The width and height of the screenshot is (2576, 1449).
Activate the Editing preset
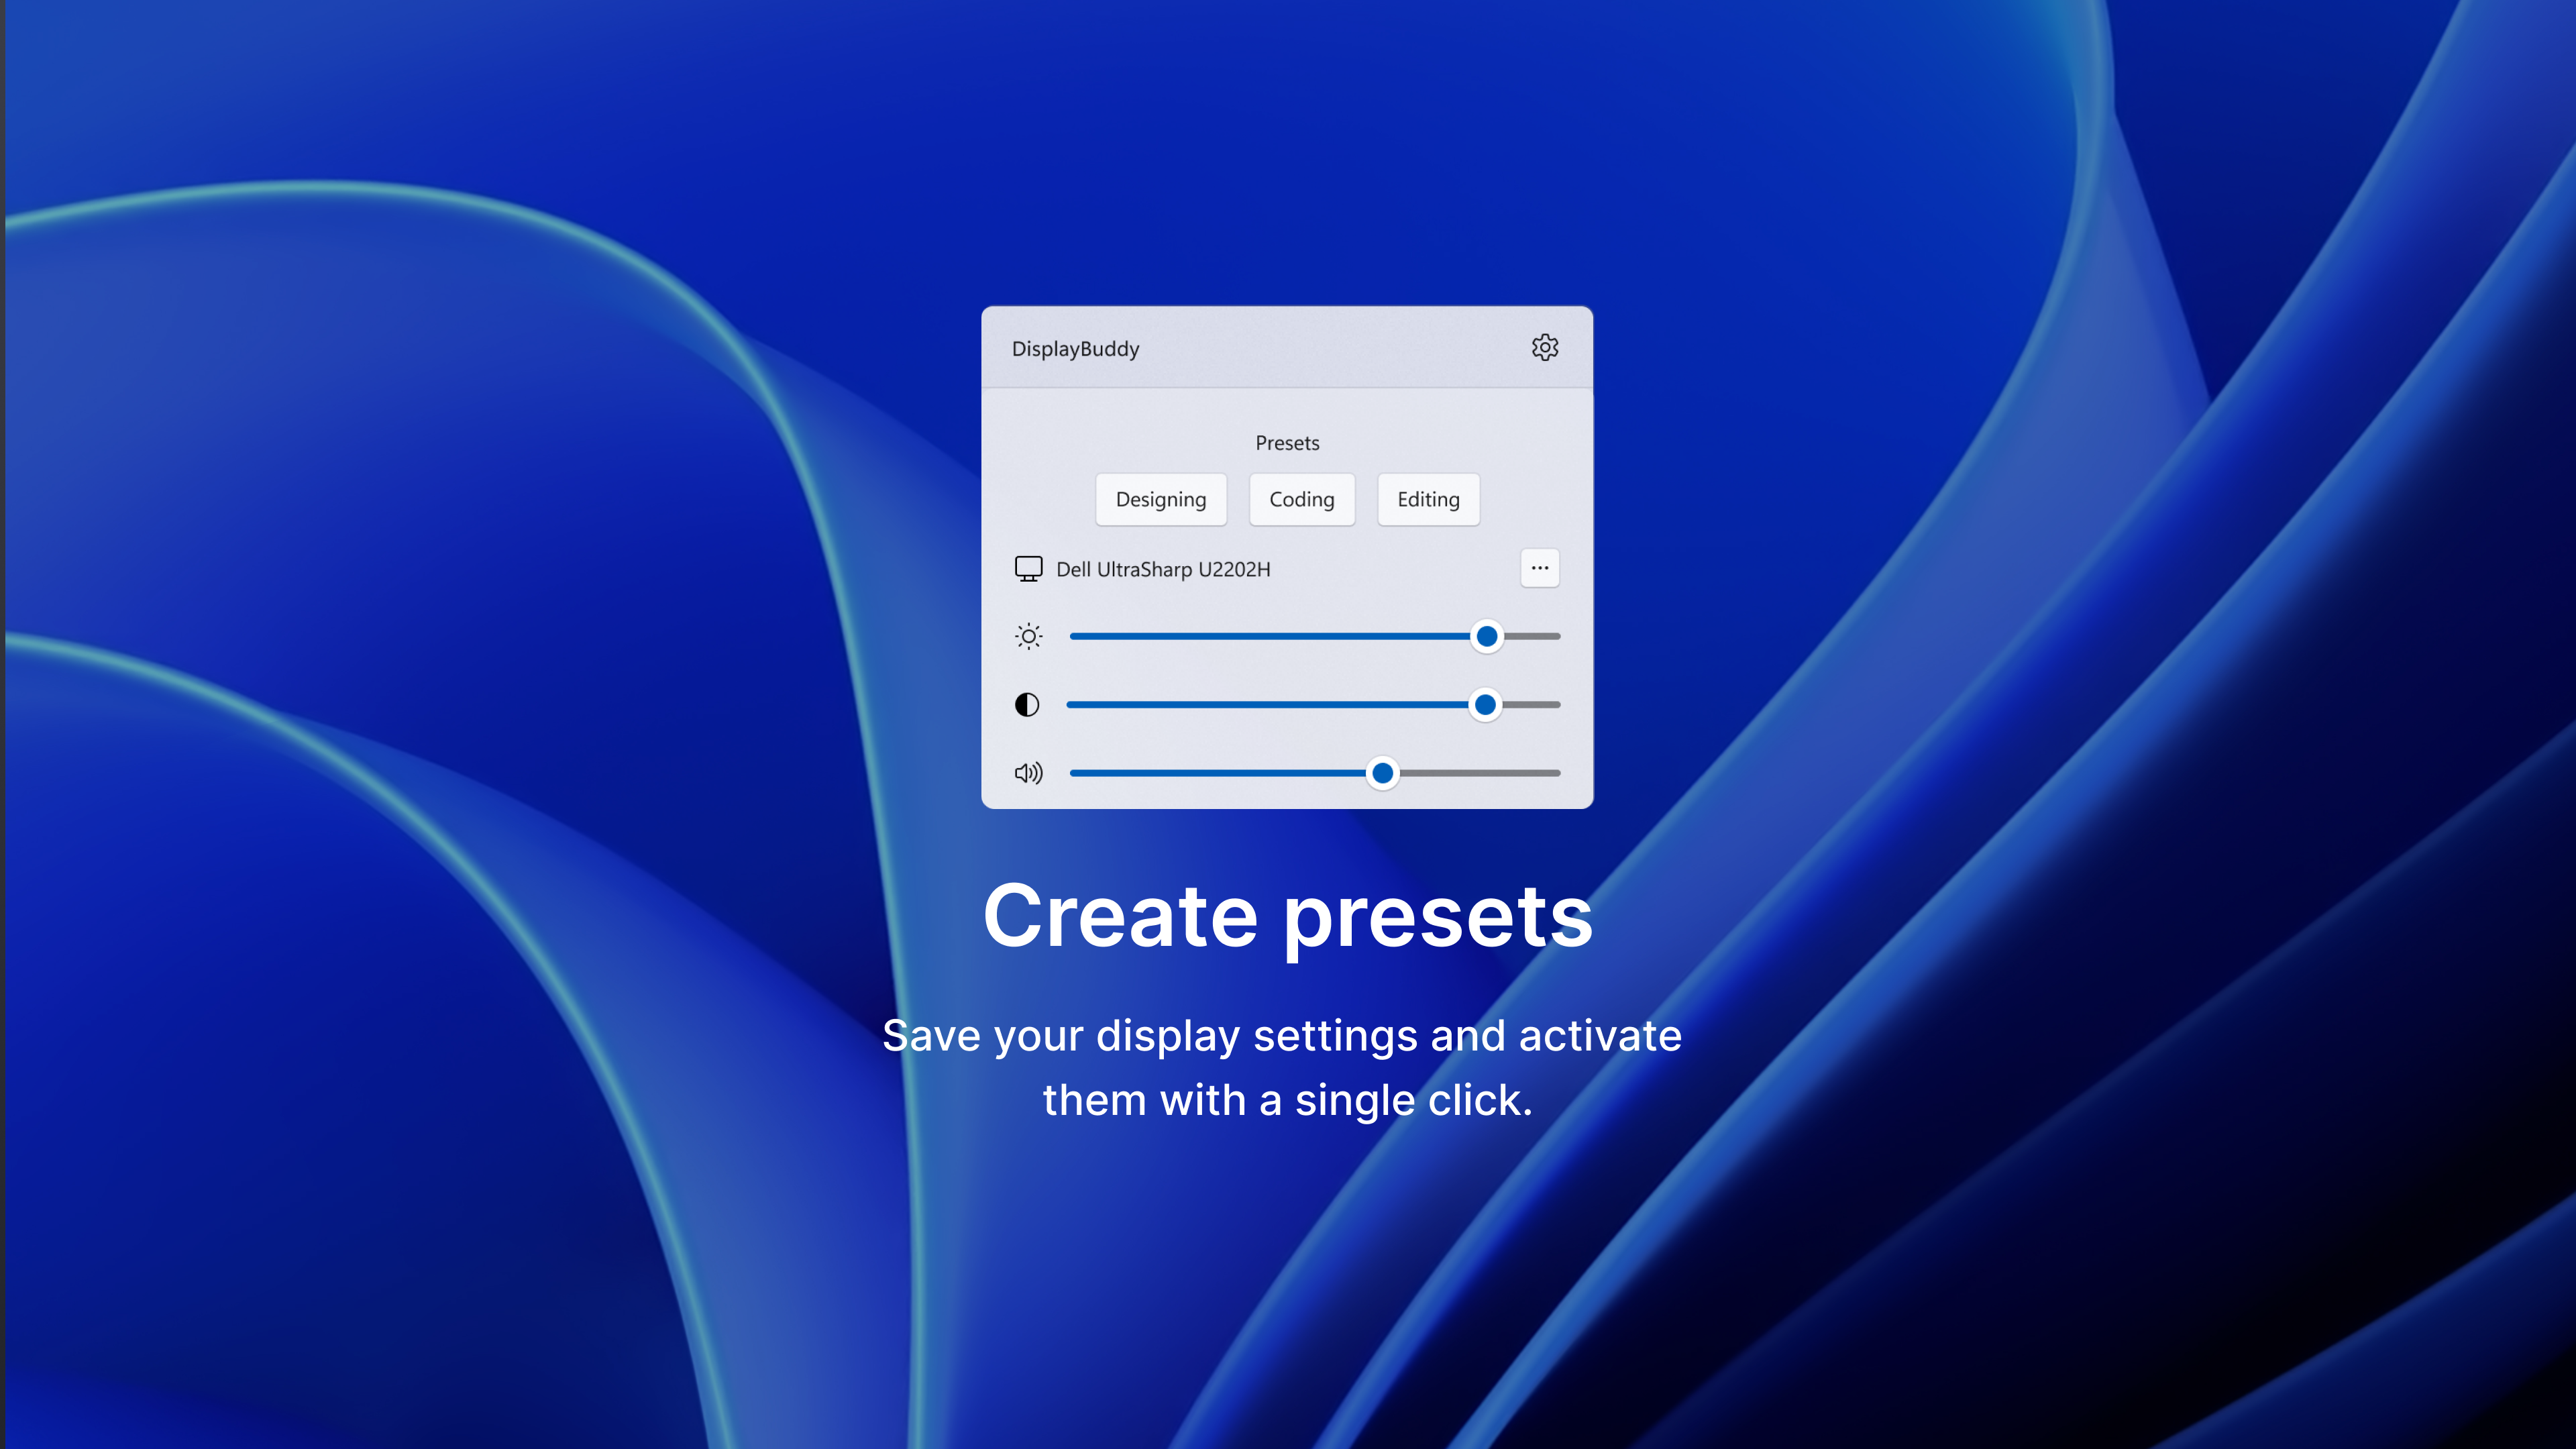1428,499
